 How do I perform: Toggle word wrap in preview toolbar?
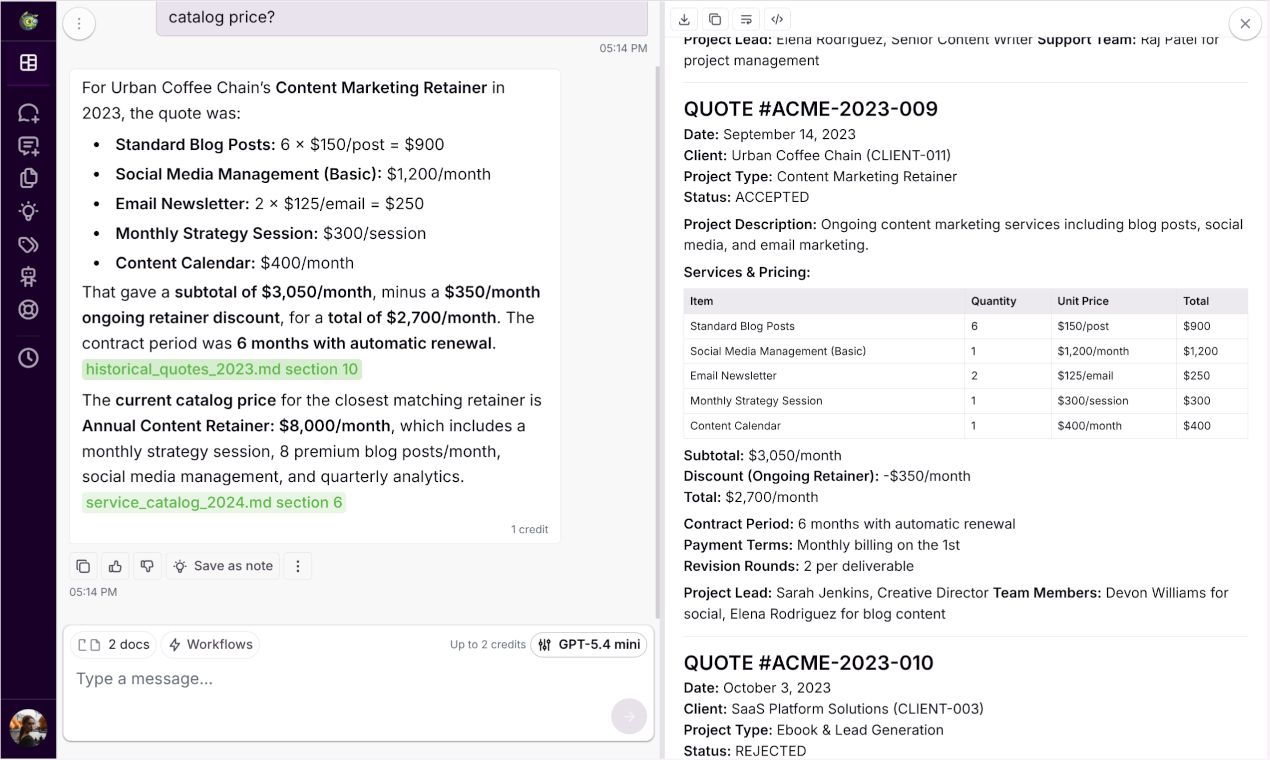[746, 19]
